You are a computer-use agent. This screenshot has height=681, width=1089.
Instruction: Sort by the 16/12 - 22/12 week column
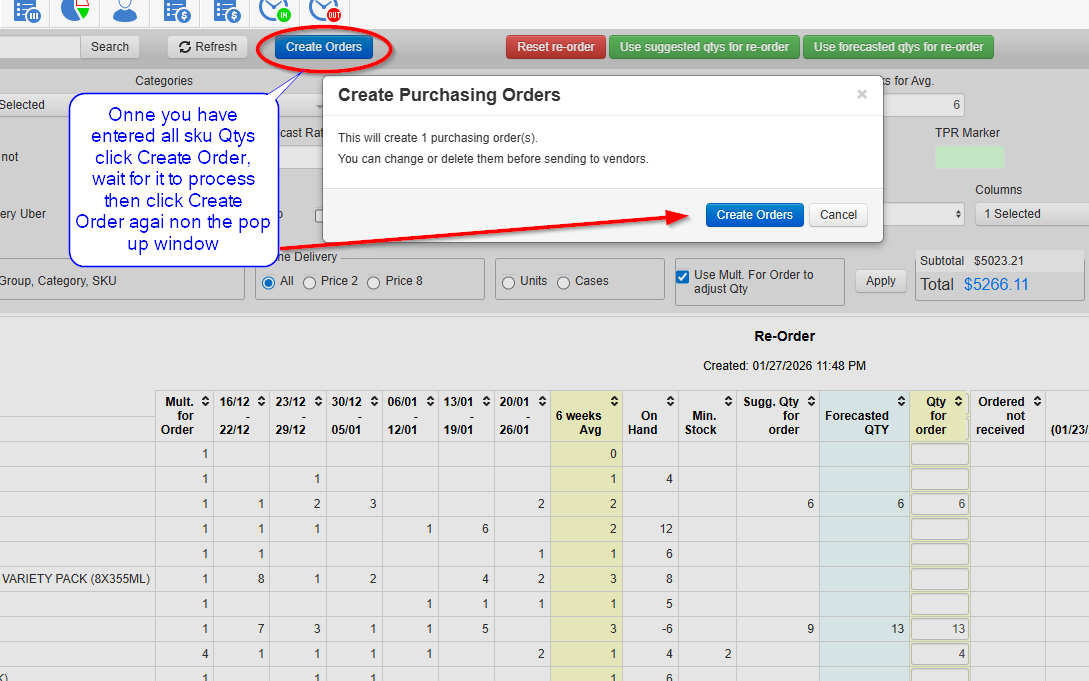click(261, 401)
